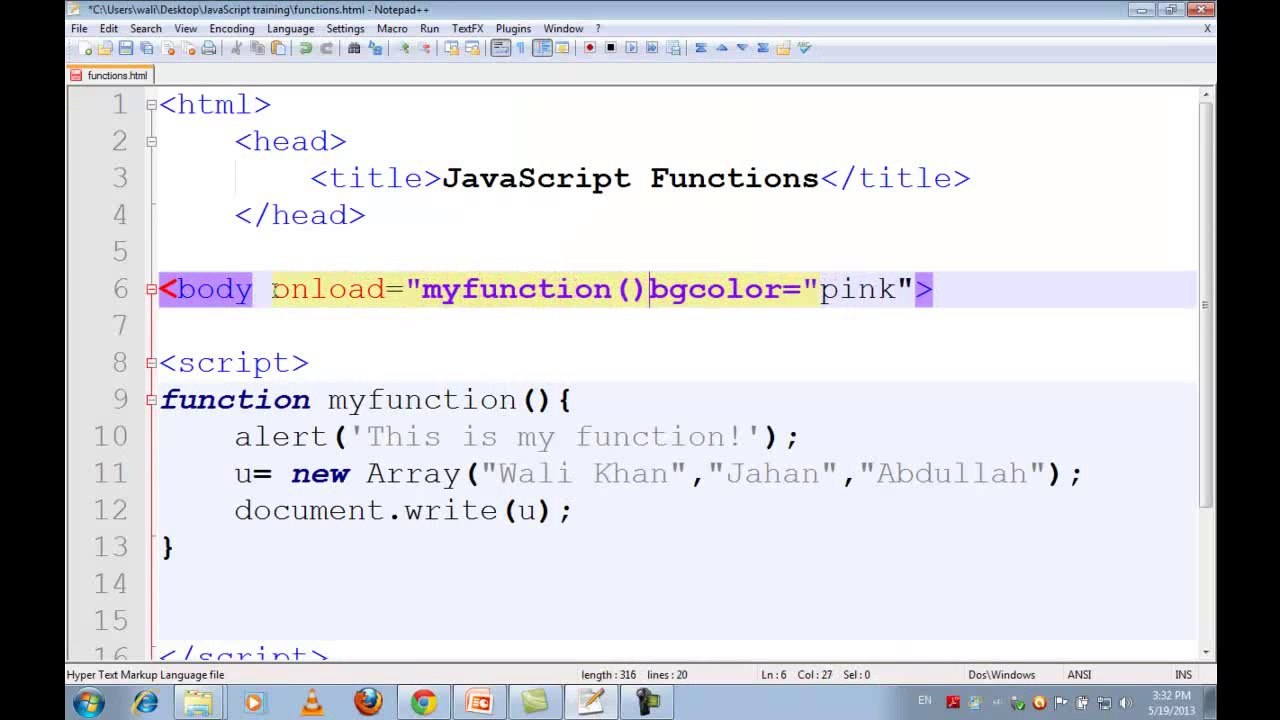Click the Synchronize Horizontal Scrolling icon

[472, 48]
